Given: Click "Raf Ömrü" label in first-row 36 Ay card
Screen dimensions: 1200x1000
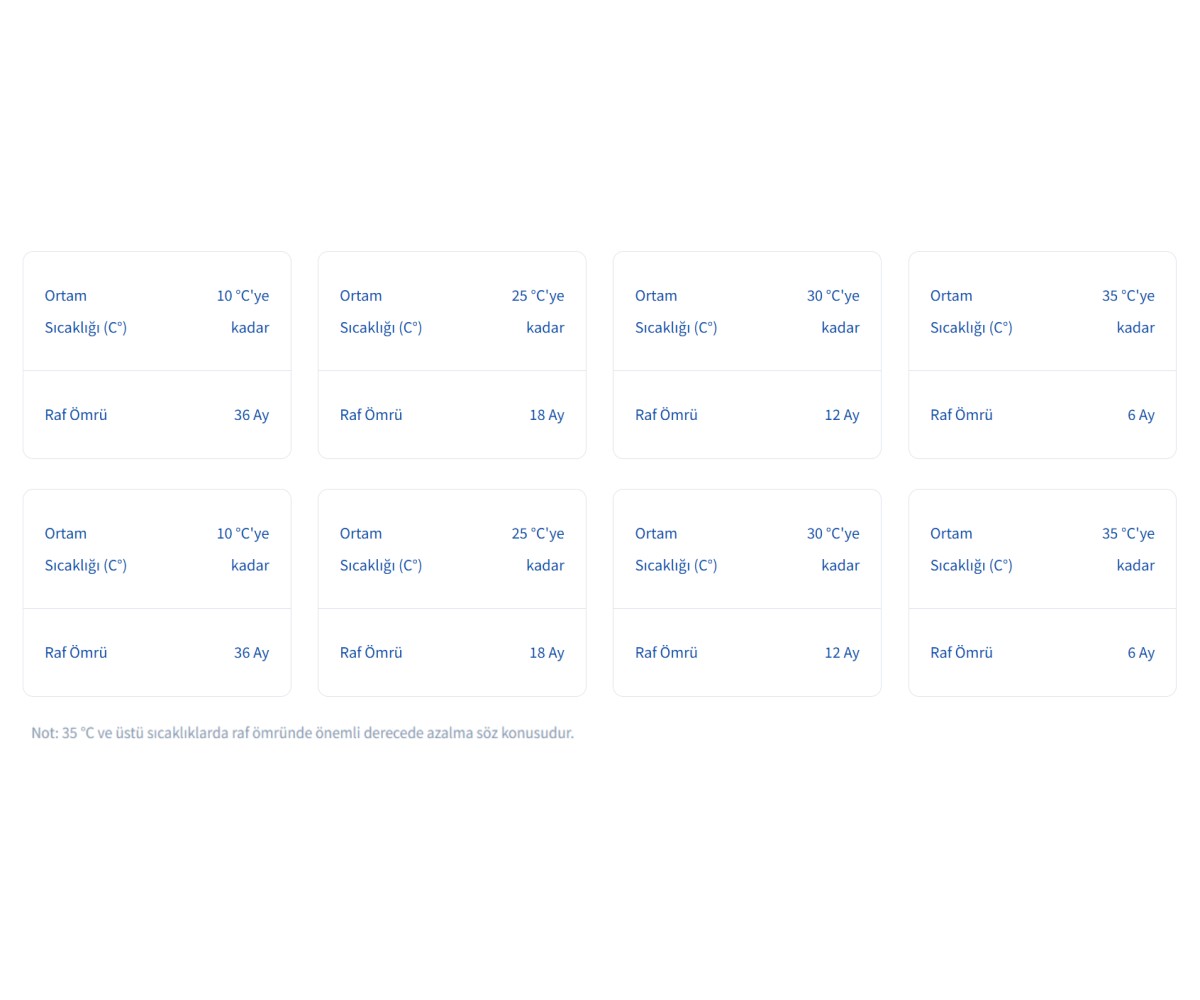Looking at the screenshot, I should pyautogui.click(x=76, y=415).
